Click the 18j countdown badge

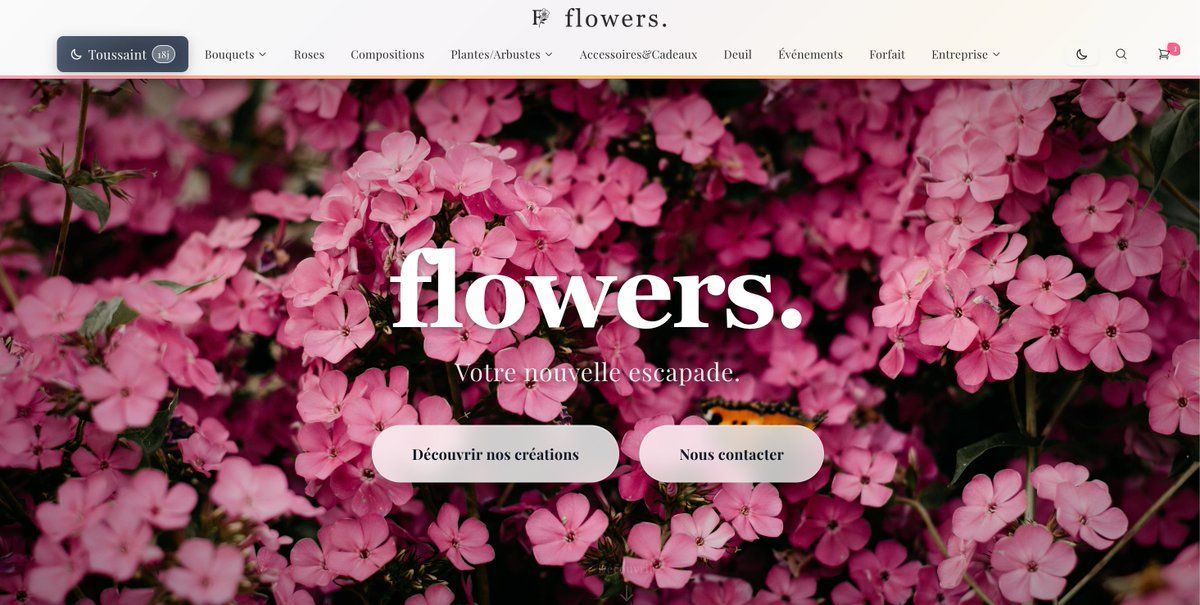pyautogui.click(x=164, y=54)
